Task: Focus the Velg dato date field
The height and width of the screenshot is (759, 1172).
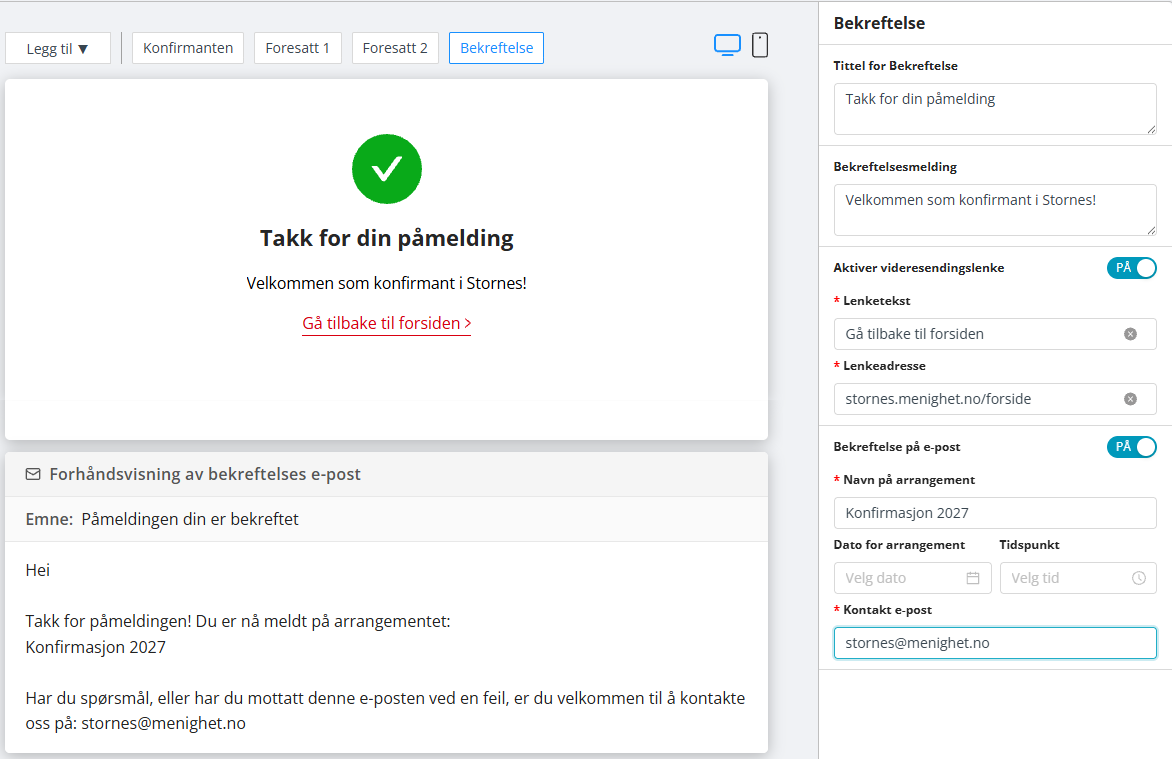Action: [913, 578]
